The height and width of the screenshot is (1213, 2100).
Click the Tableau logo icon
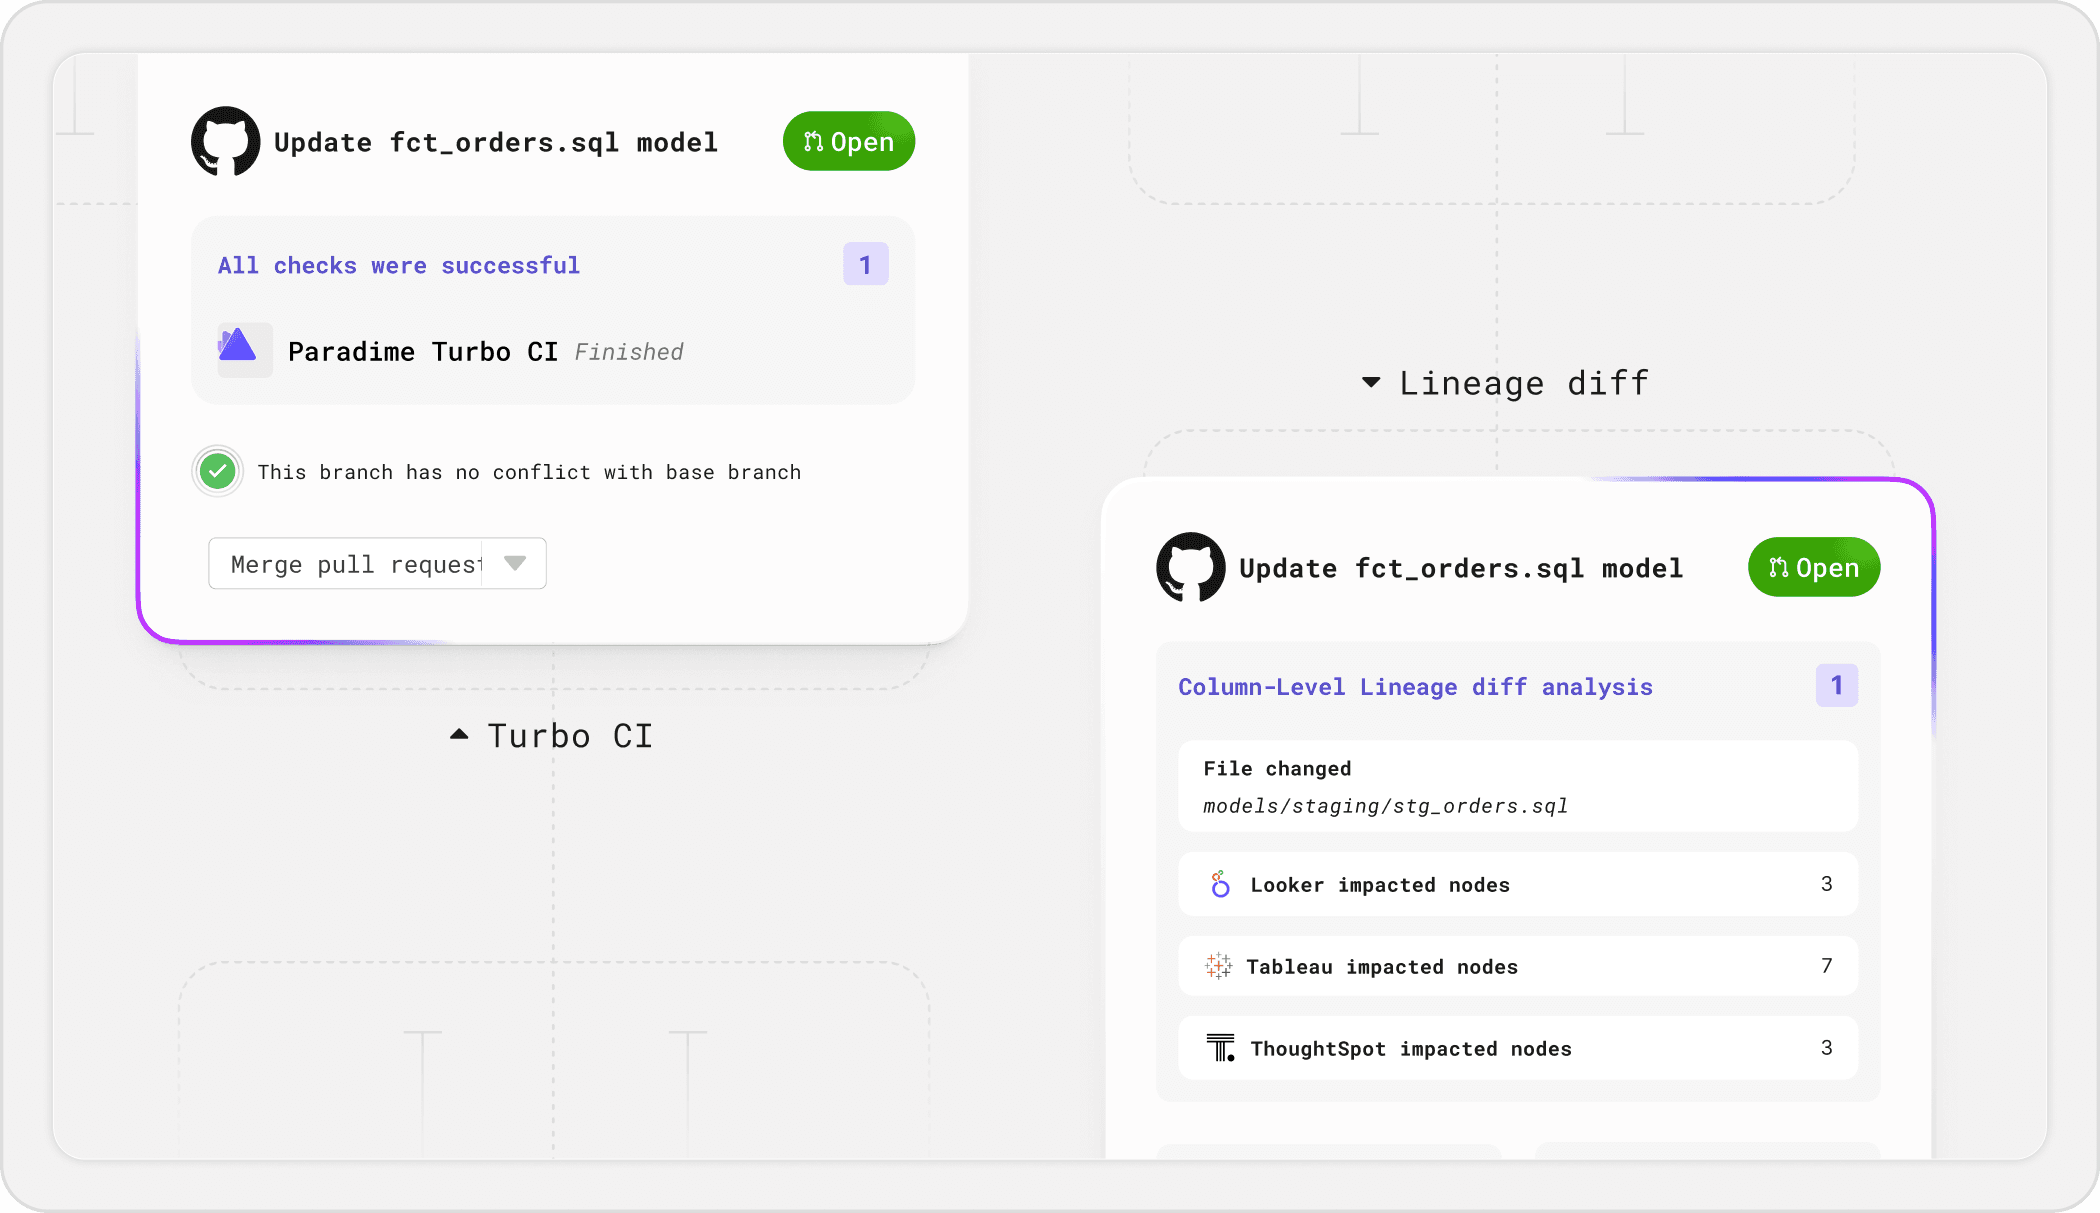tap(1219, 966)
